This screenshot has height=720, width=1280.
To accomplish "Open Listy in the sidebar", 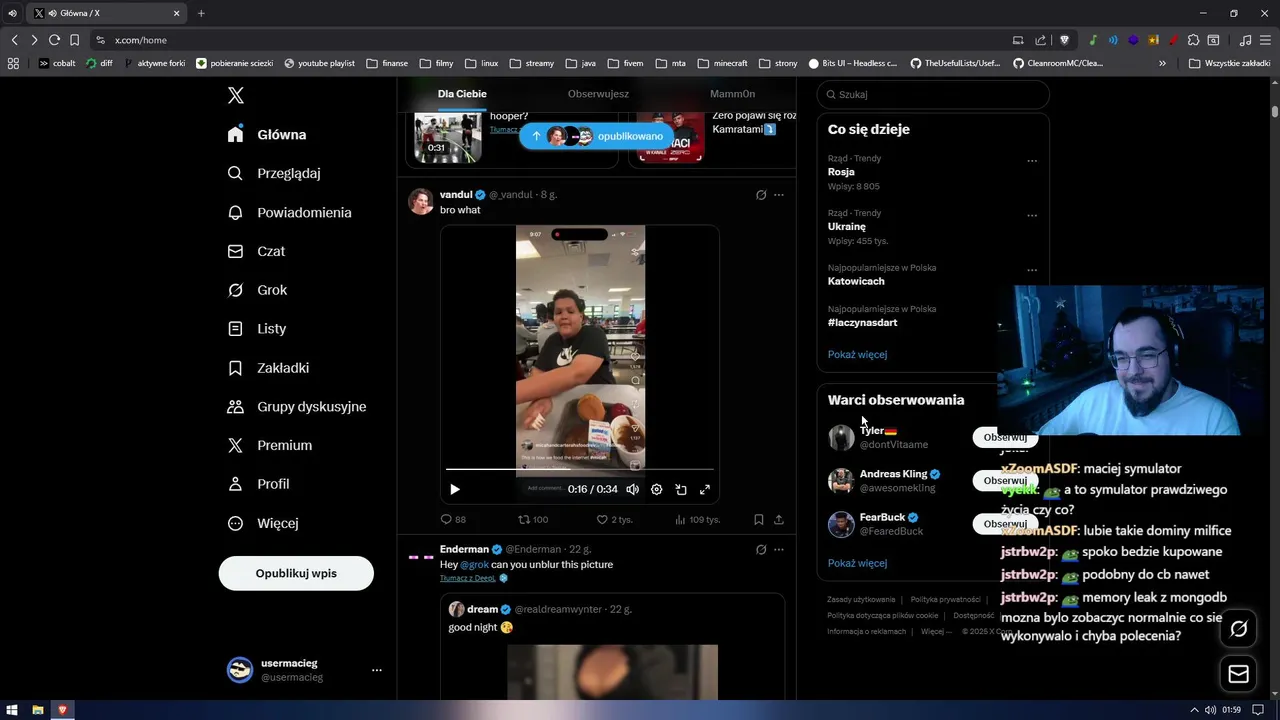I will pos(256,328).
